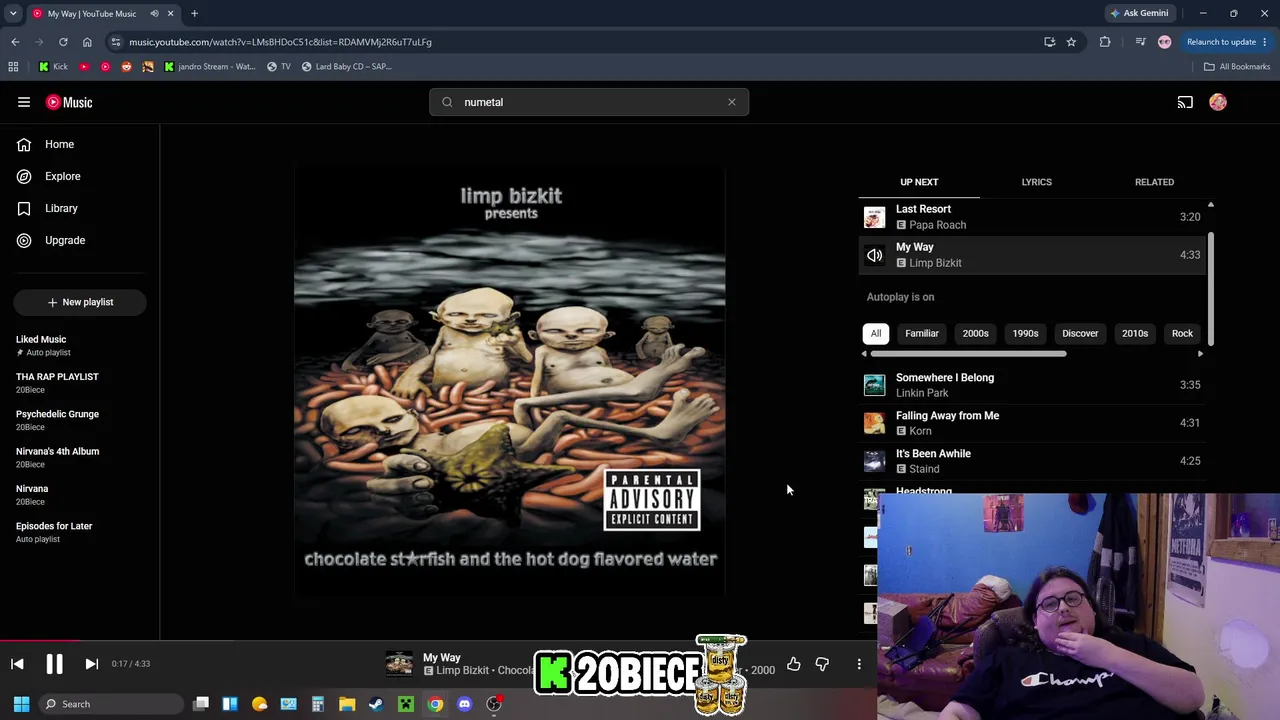This screenshot has height=720, width=1280.
Task: Open the YouTube Music guide hamburger menu
Action: 24,102
